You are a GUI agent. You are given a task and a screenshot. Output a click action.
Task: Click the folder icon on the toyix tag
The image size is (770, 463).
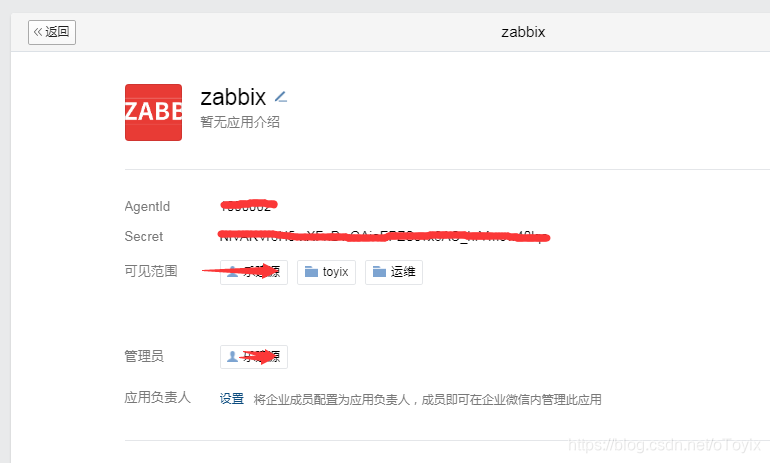311,272
